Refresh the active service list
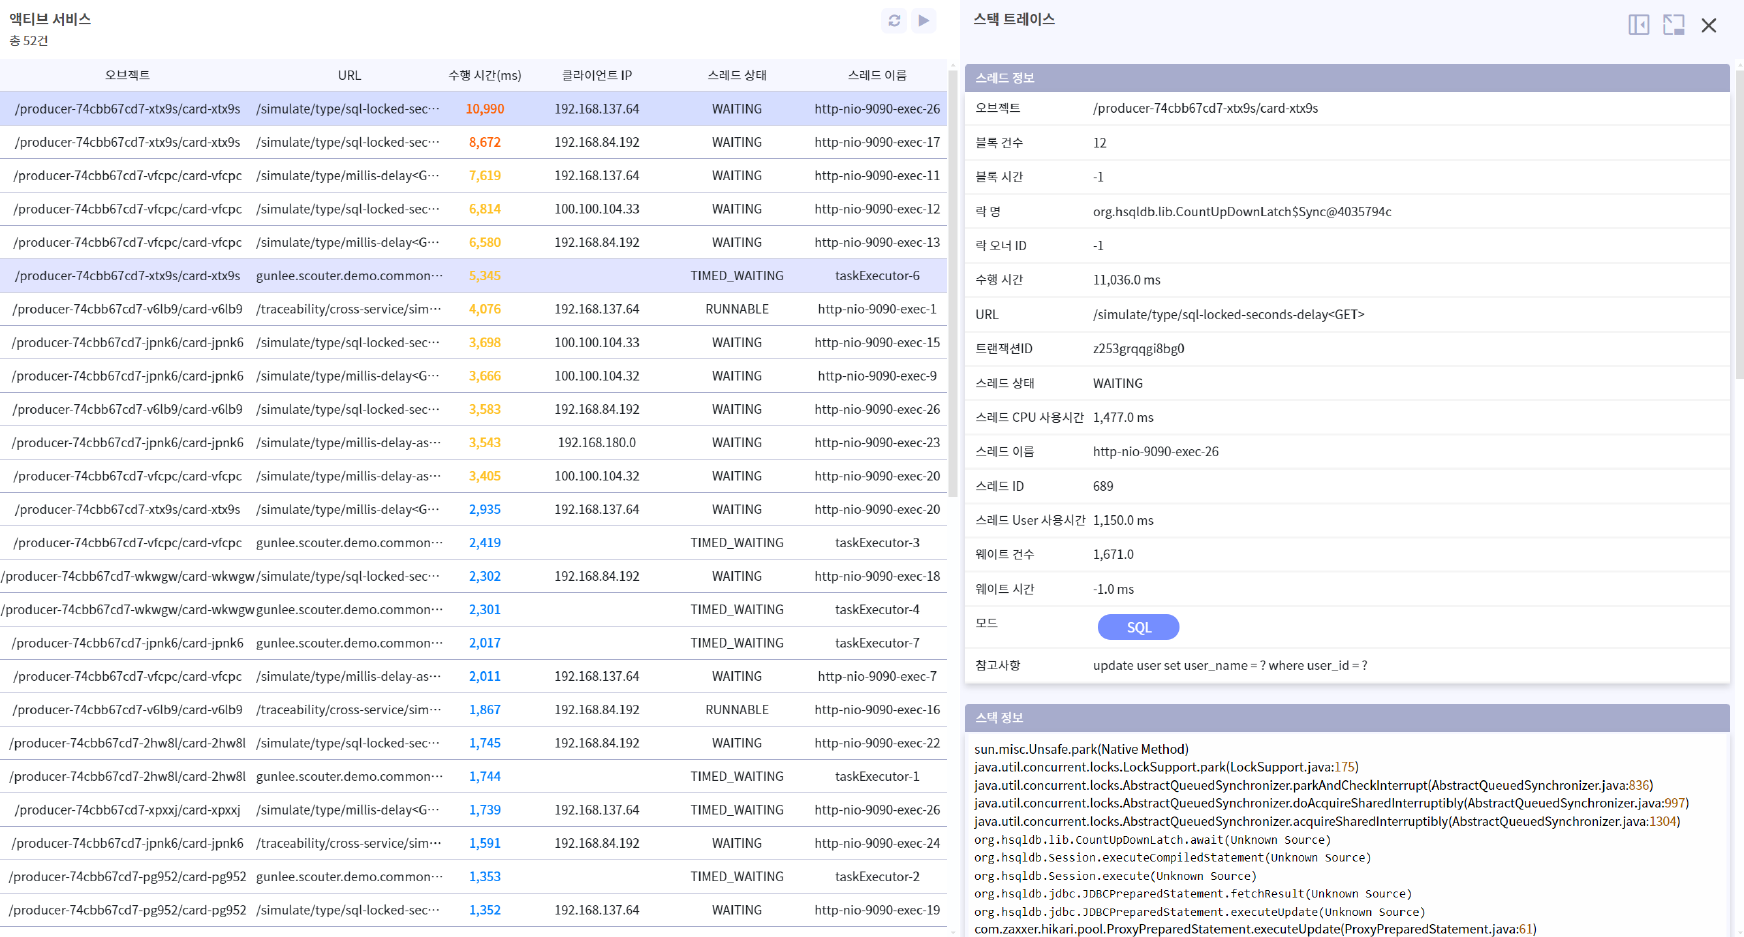Image resolution: width=1744 pixels, height=937 pixels. pos(894,20)
